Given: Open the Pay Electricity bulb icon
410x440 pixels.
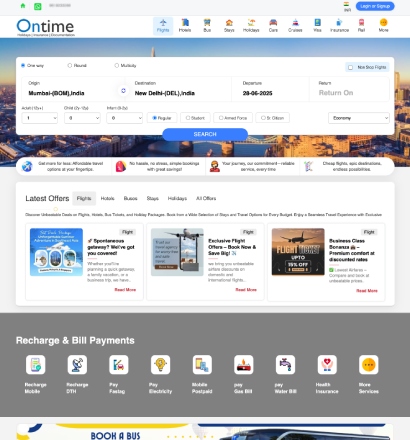Looking at the screenshot, I should point(160,364).
